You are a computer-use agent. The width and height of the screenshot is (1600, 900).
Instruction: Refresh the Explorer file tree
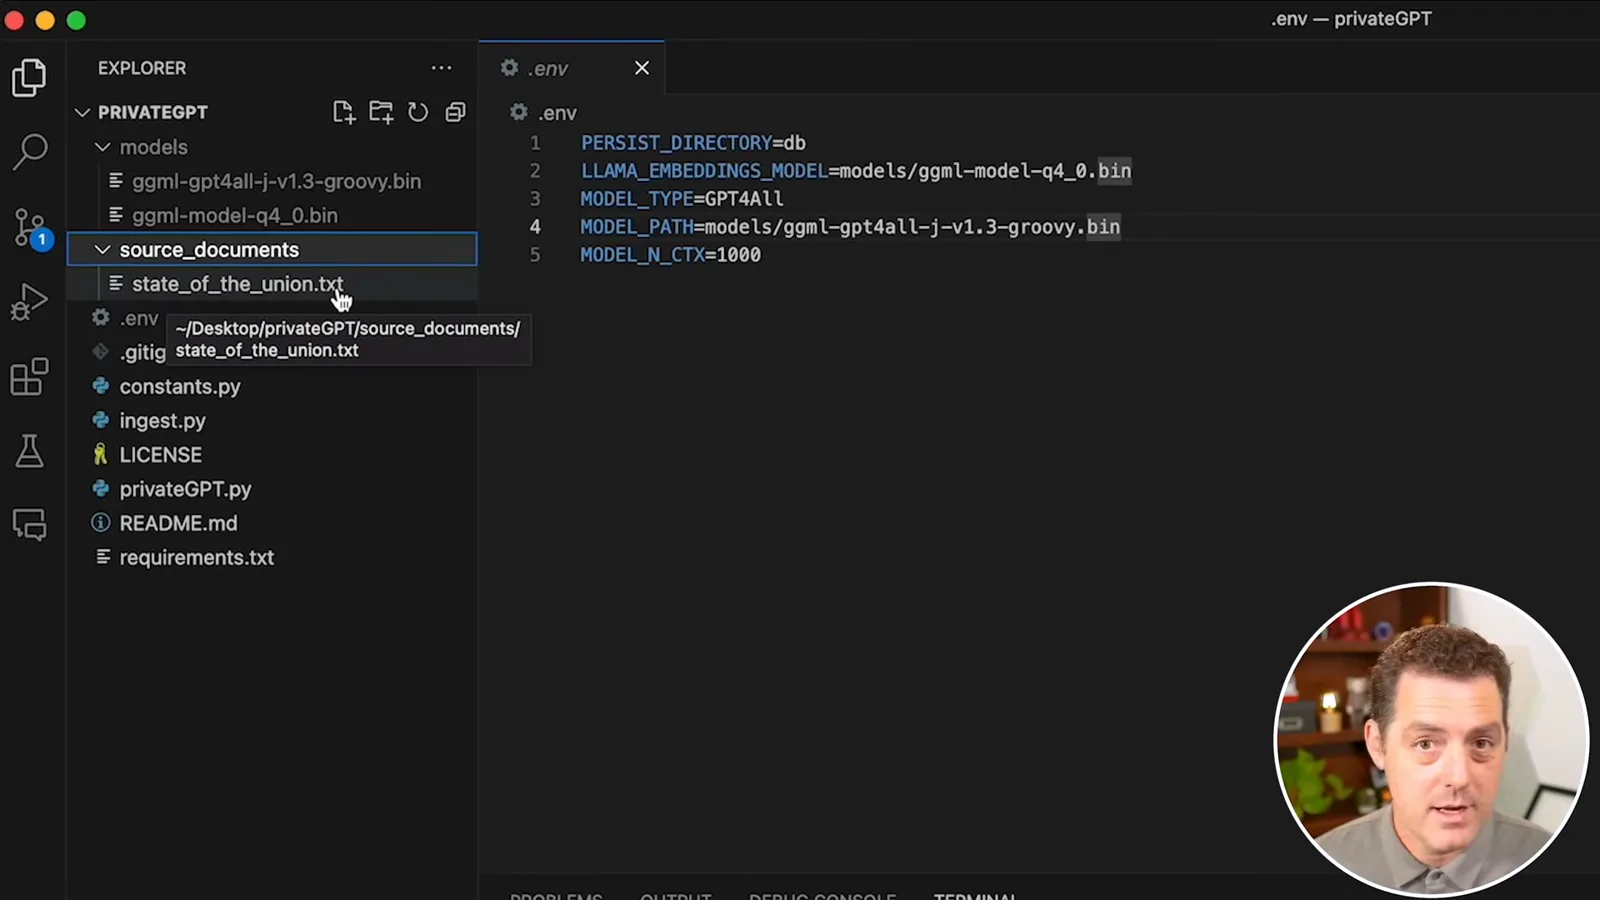click(x=418, y=112)
